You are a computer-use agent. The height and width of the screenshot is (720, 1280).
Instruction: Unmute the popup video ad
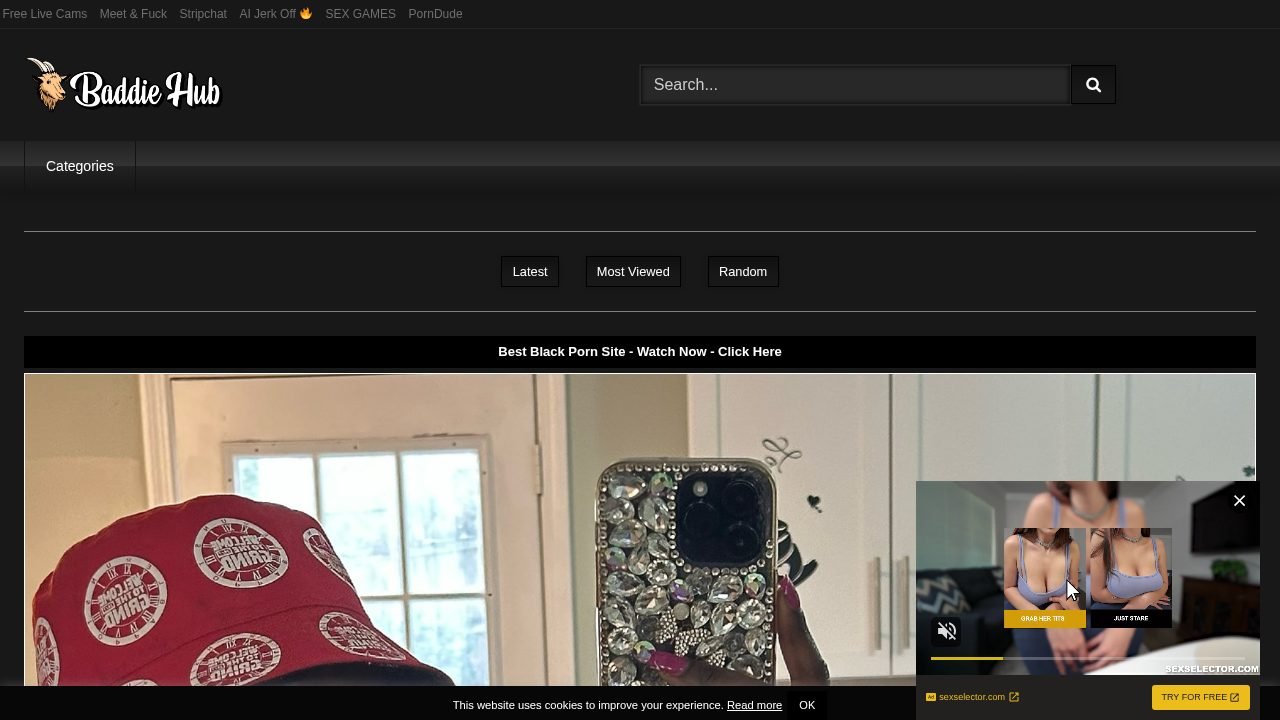tap(947, 631)
